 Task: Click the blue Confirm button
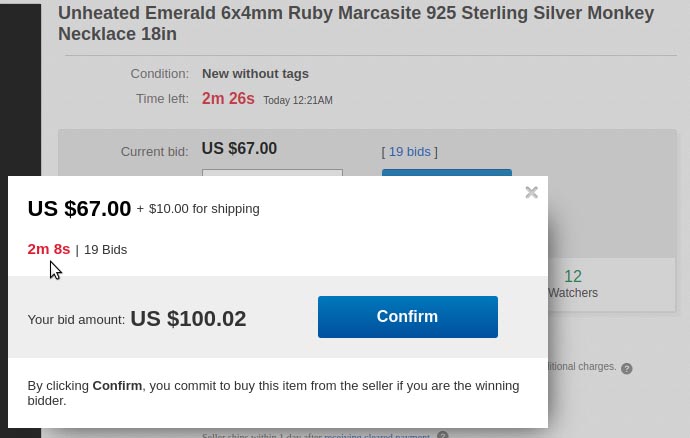click(x=408, y=317)
